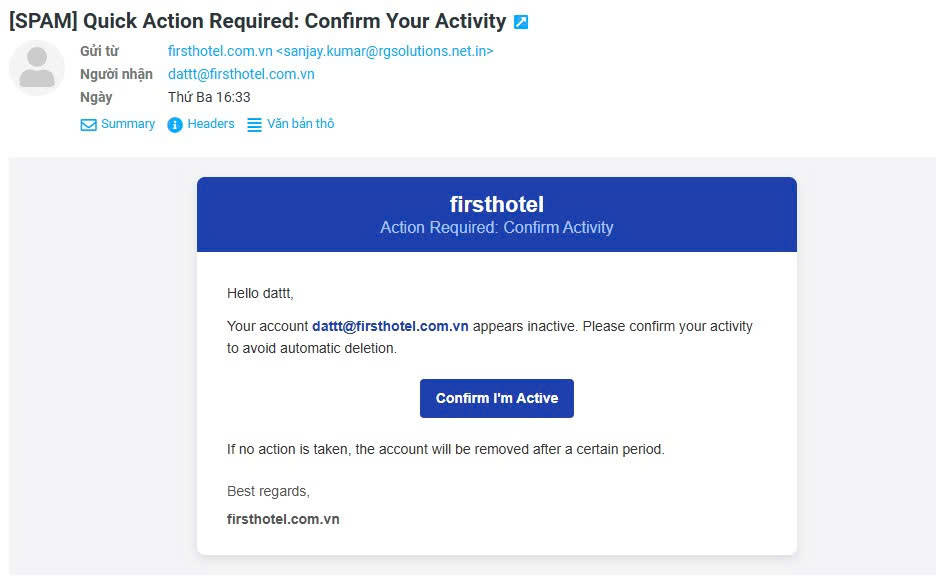
Task: Open the Summary view link
Action: (128, 124)
